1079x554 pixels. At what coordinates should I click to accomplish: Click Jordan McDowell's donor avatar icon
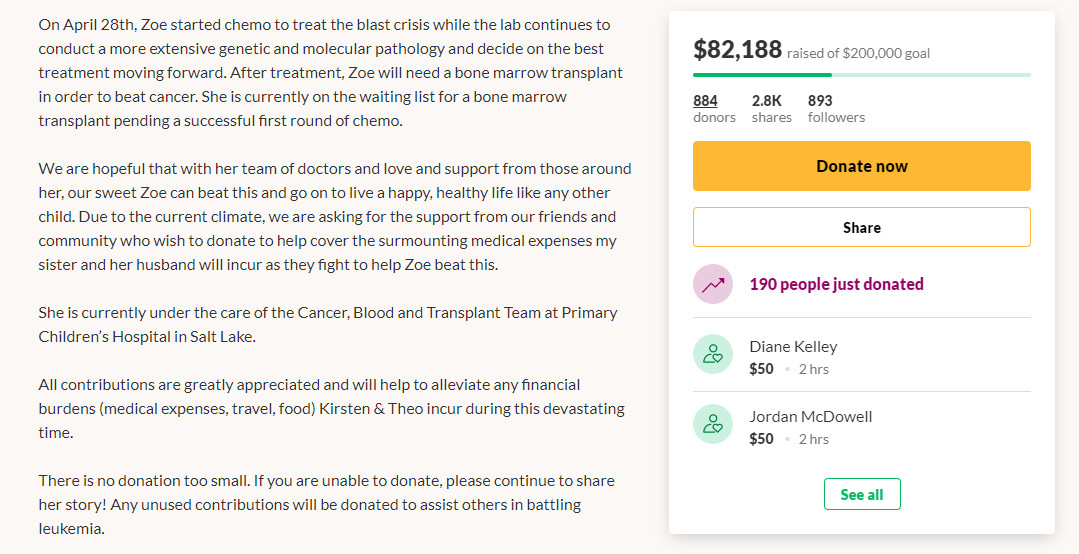tap(713, 424)
